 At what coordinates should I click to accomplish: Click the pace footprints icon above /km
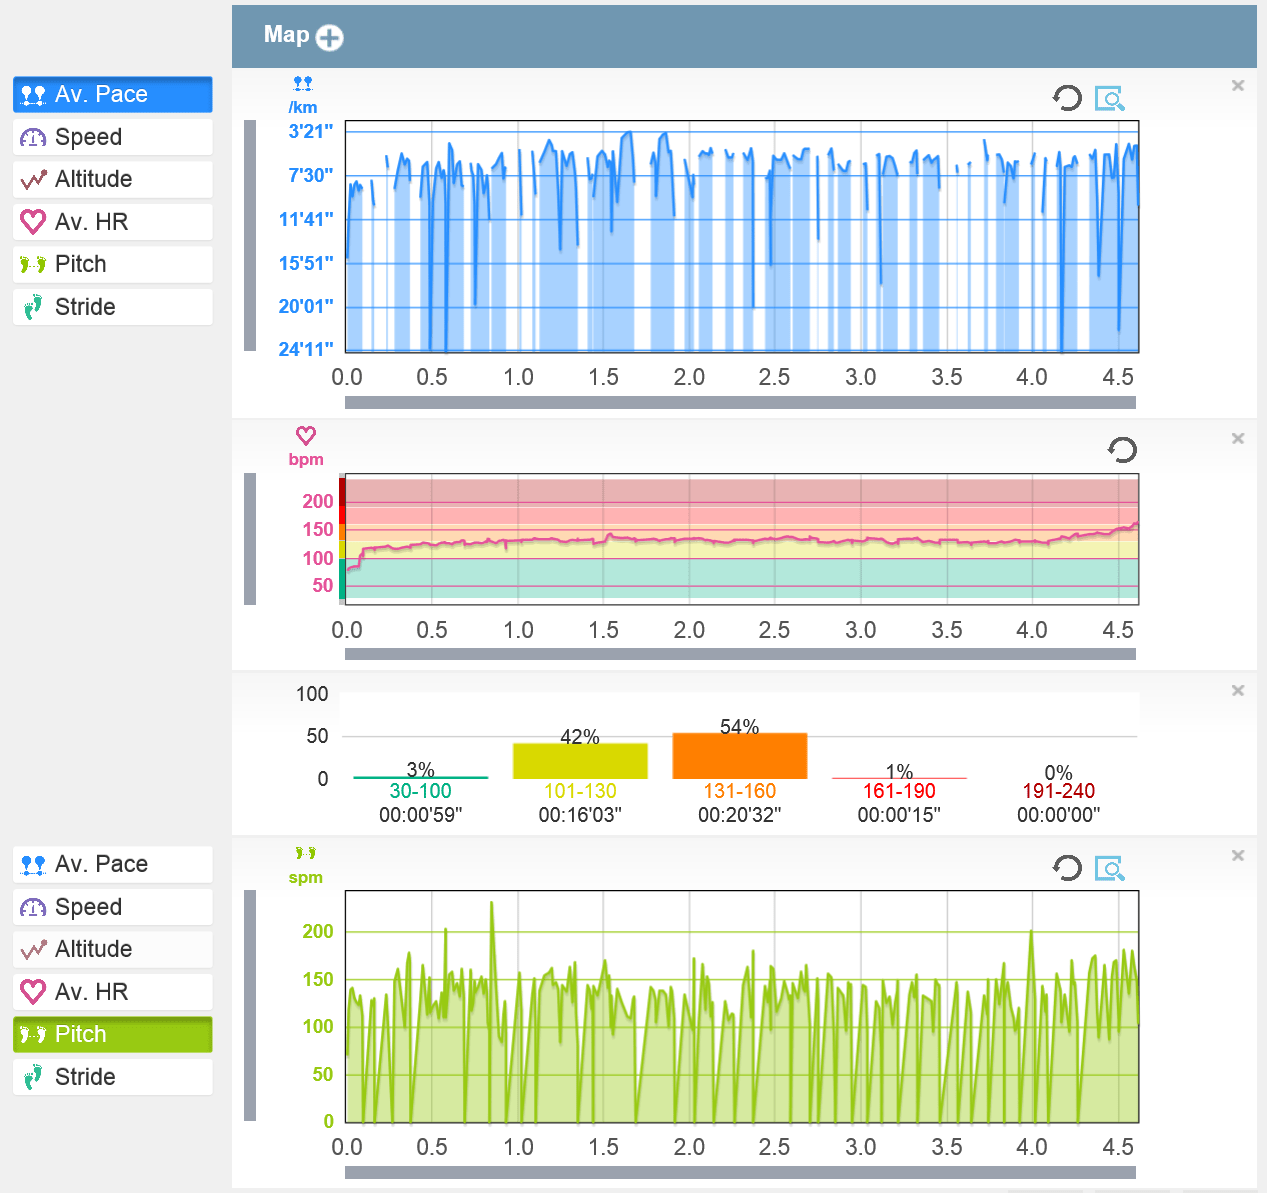click(303, 83)
